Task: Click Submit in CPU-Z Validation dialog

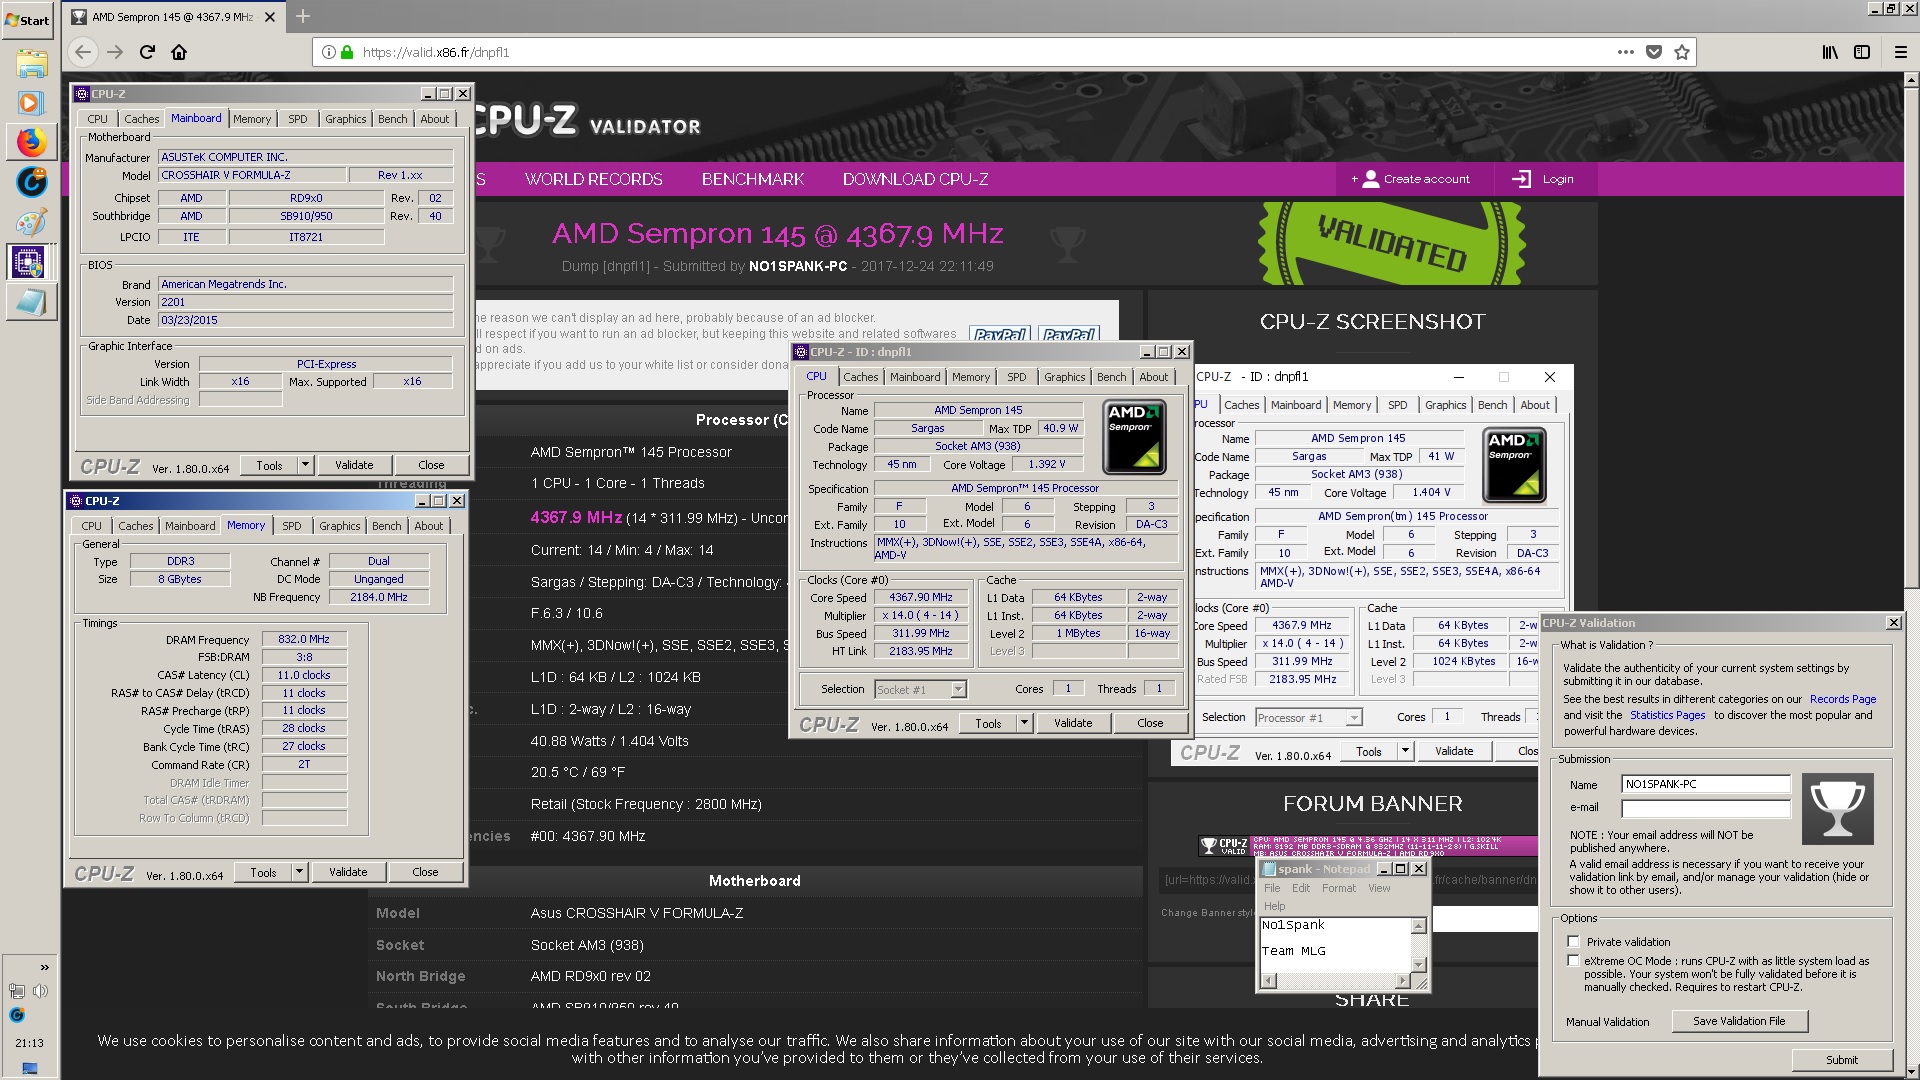Action: tap(1842, 1060)
